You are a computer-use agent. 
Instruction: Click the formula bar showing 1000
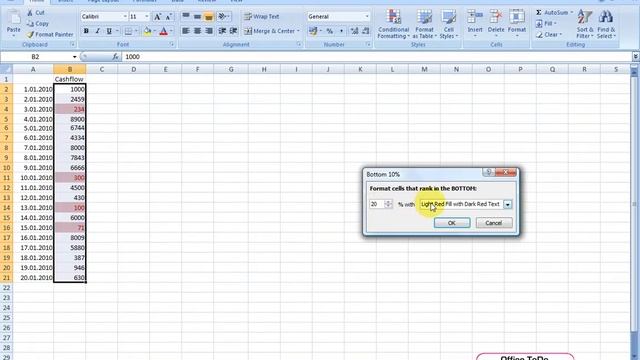click(376, 57)
